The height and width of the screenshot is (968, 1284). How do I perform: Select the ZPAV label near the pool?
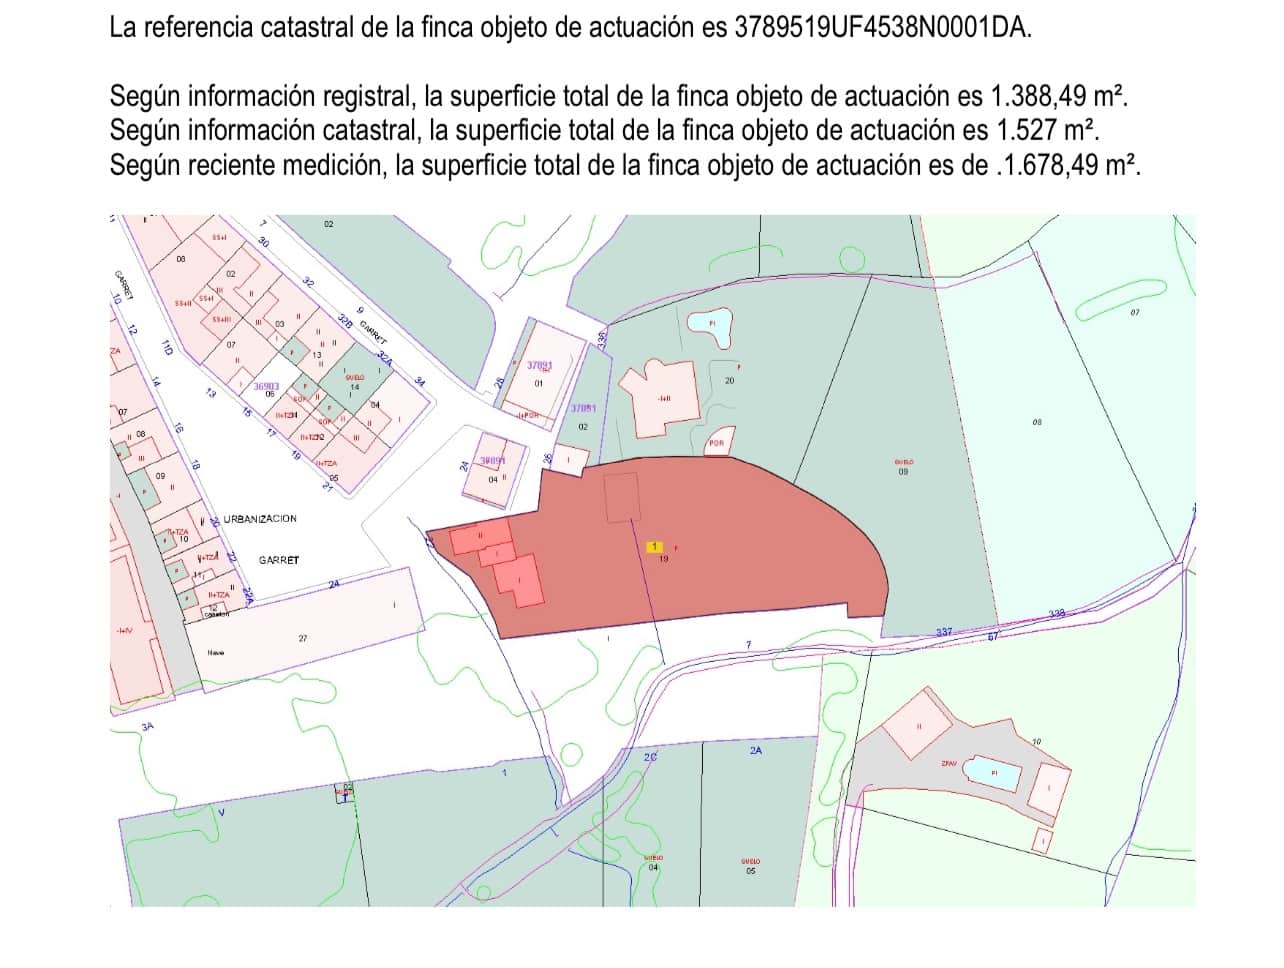point(949,763)
